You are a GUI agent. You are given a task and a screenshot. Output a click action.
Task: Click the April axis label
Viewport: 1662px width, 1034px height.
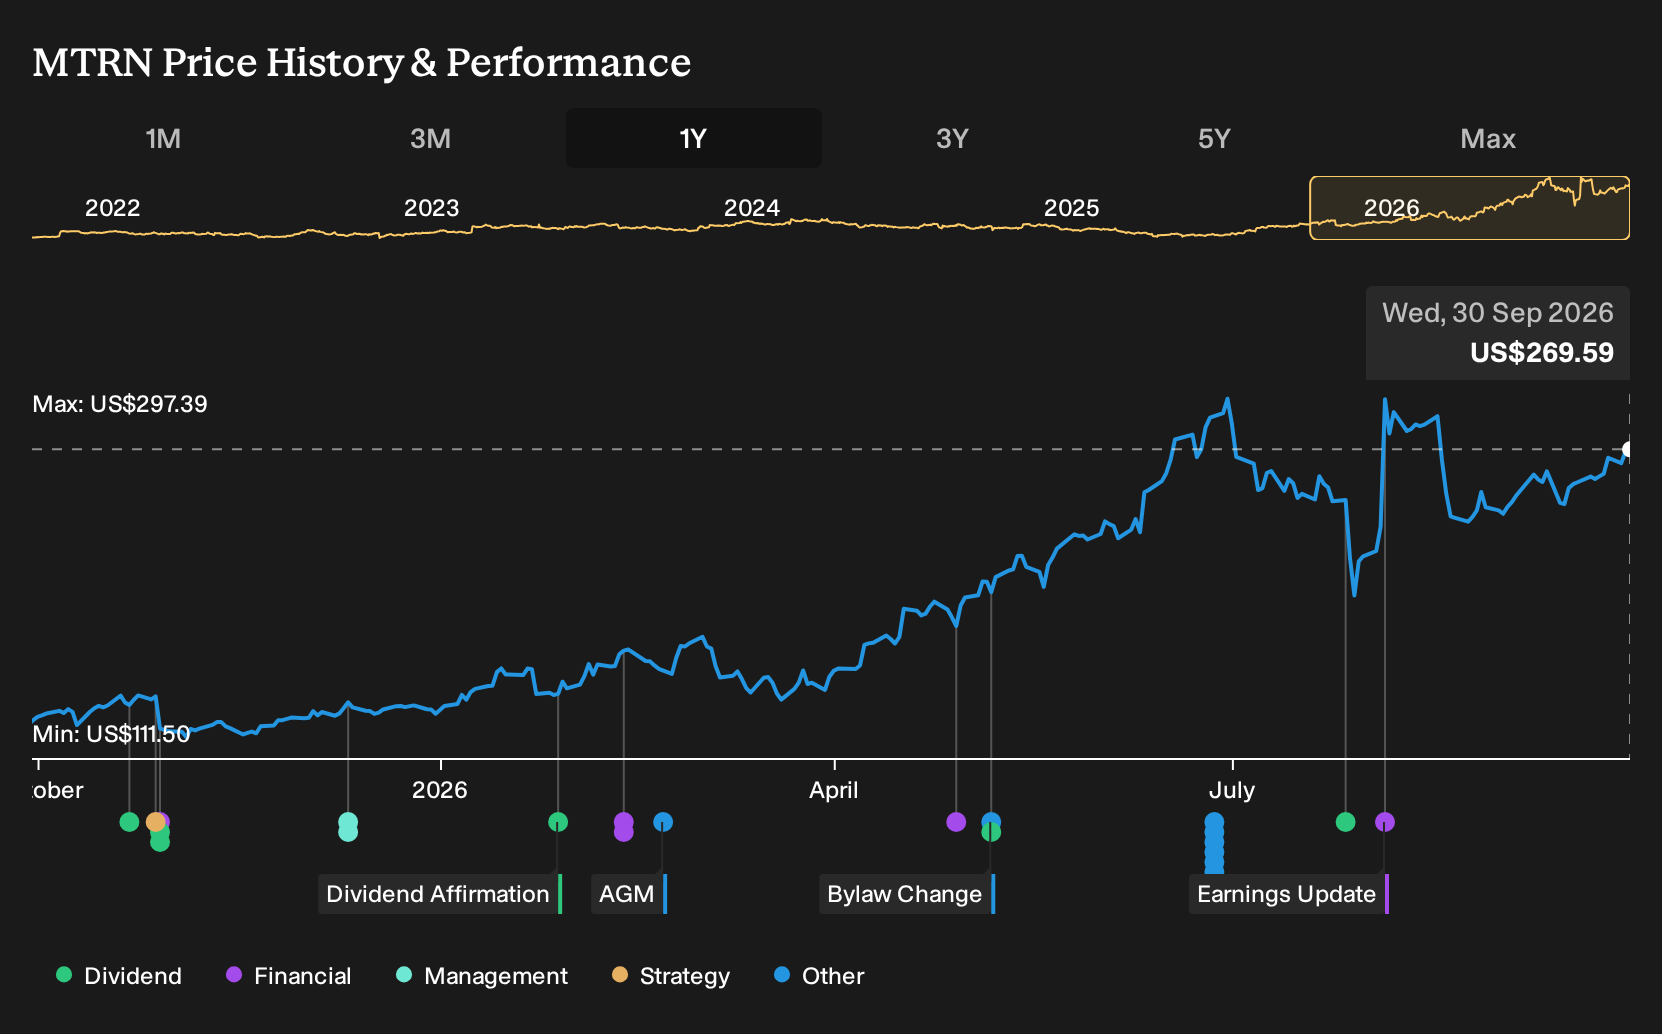point(834,790)
